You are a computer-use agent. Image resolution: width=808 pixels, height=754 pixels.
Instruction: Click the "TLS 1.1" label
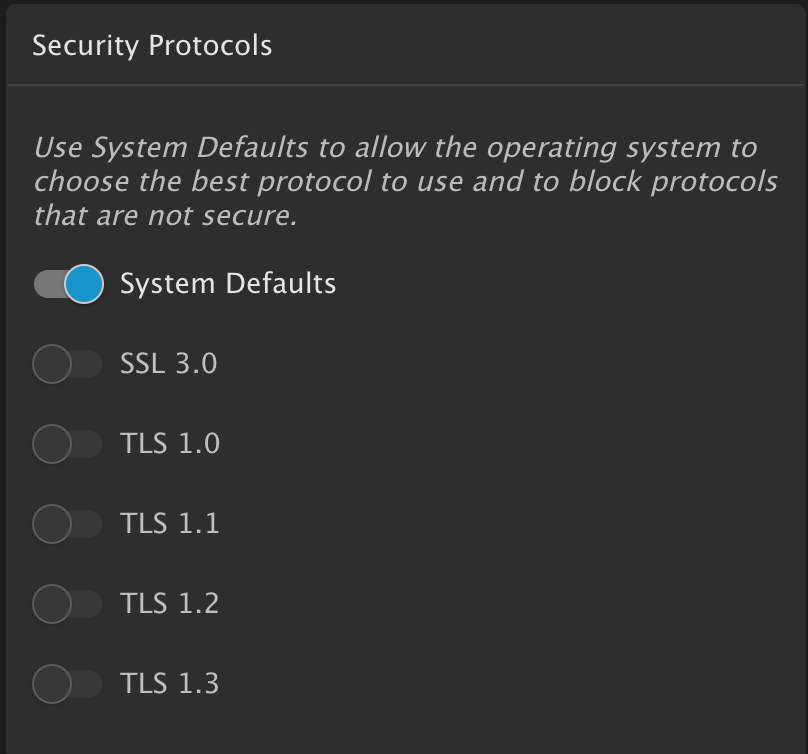169,524
